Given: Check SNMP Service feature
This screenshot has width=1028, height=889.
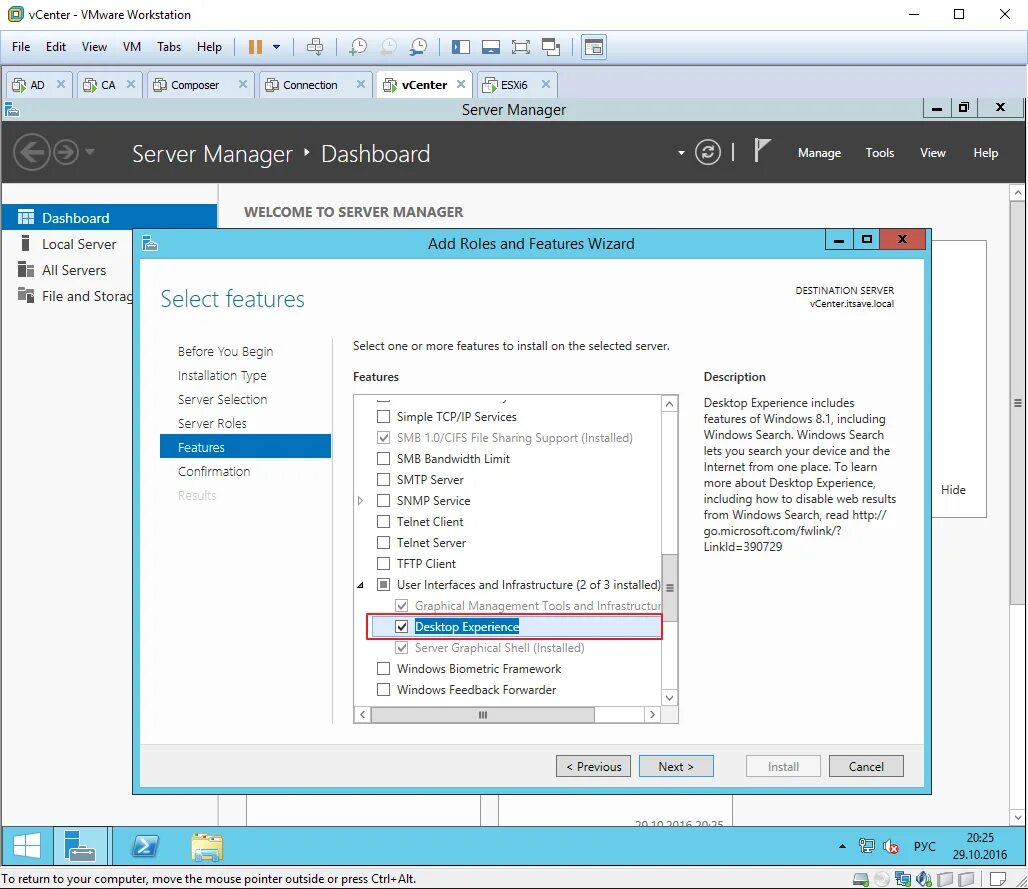Looking at the screenshot, I should 384,500.
